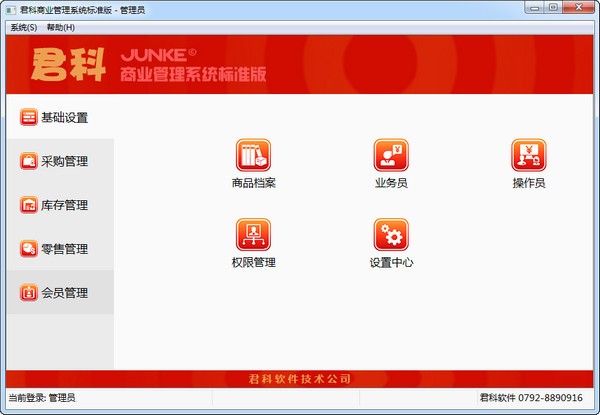Click the 会员管理 member card icon
Viewport: 600px width, 415px height.
point(29,293)
